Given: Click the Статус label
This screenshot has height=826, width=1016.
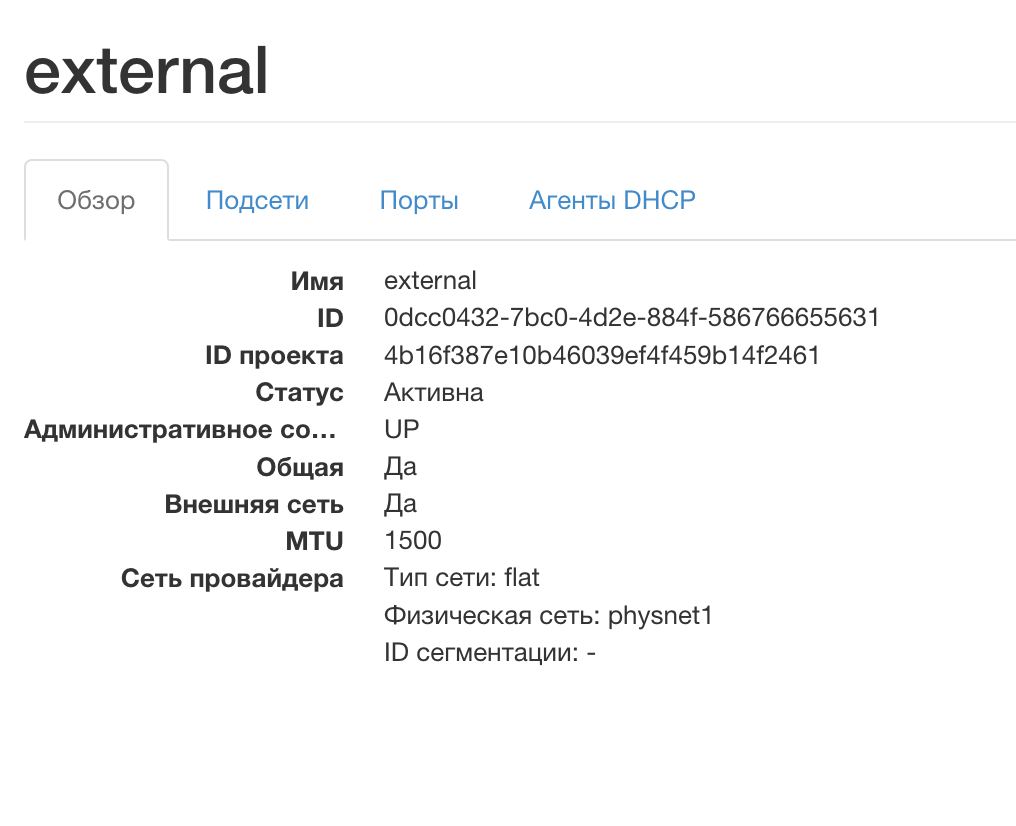Looking at the screenshot, I should coord(299,393).
